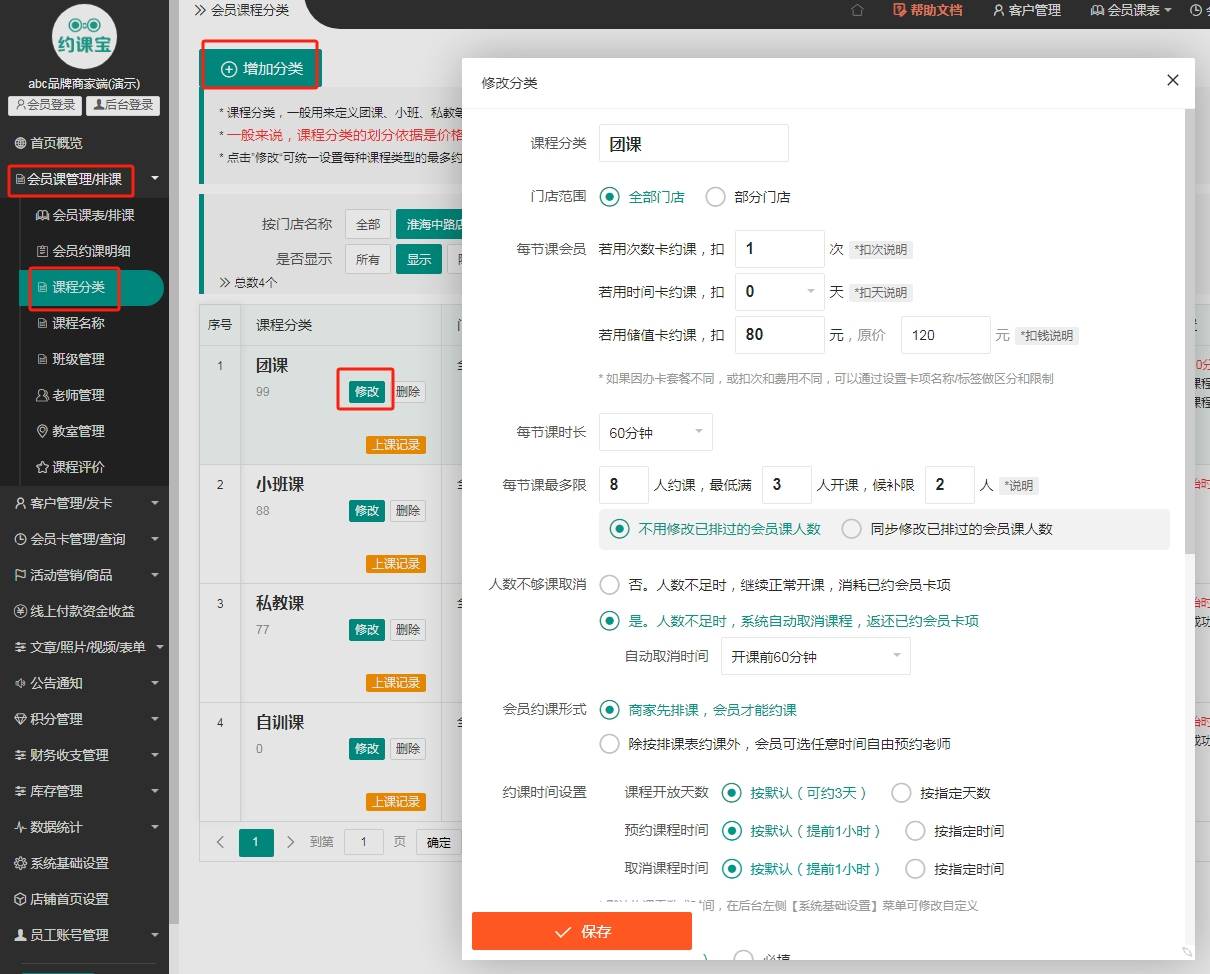Image resolution: width=1210 pixels, height=974 pixels.
Task: Open 帮助文档 link
Action: point(927,10)
